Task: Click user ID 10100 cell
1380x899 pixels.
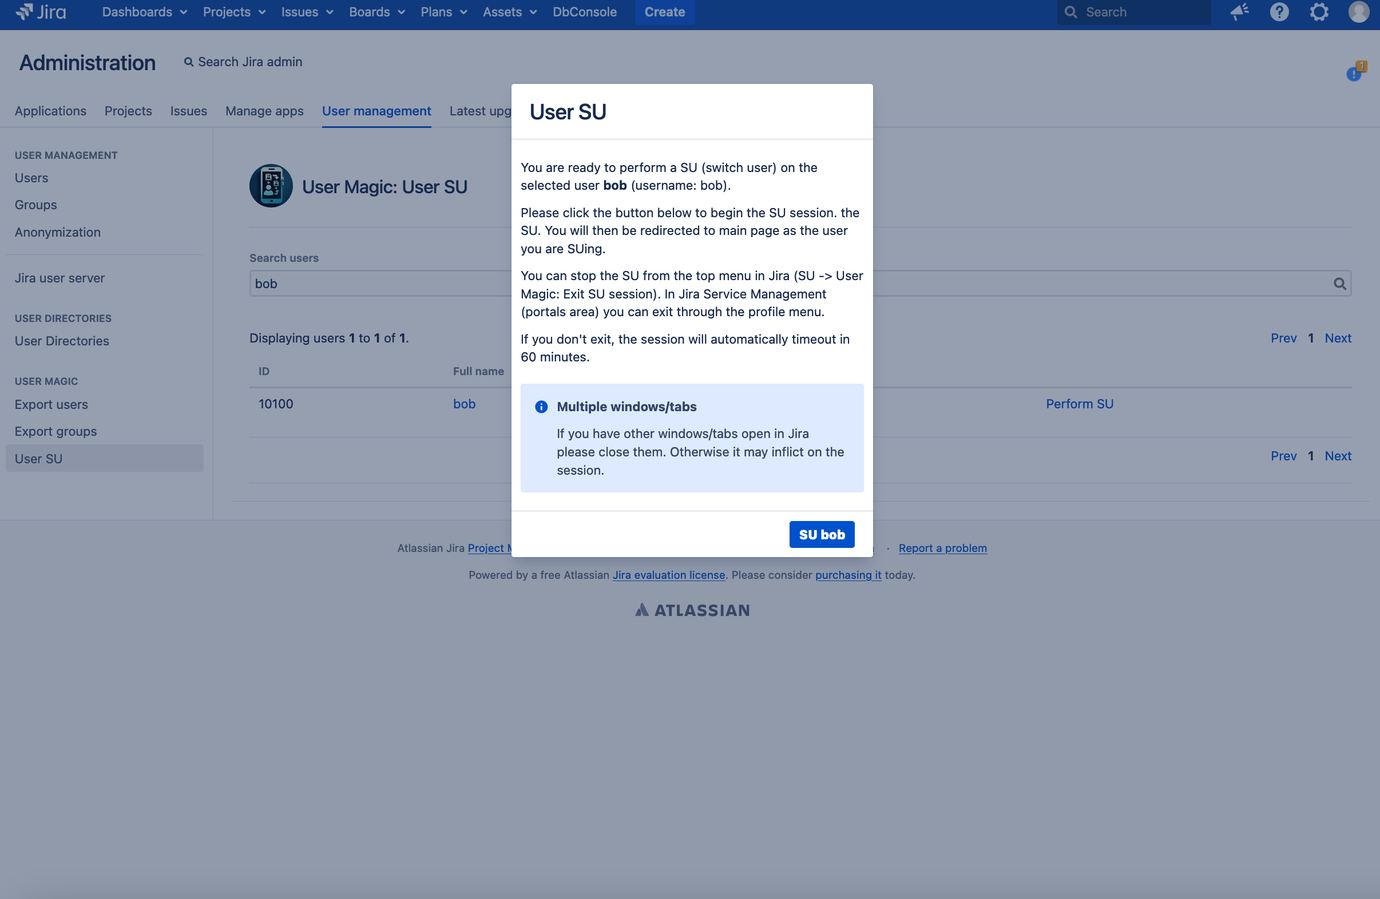Action: (276, 404)
